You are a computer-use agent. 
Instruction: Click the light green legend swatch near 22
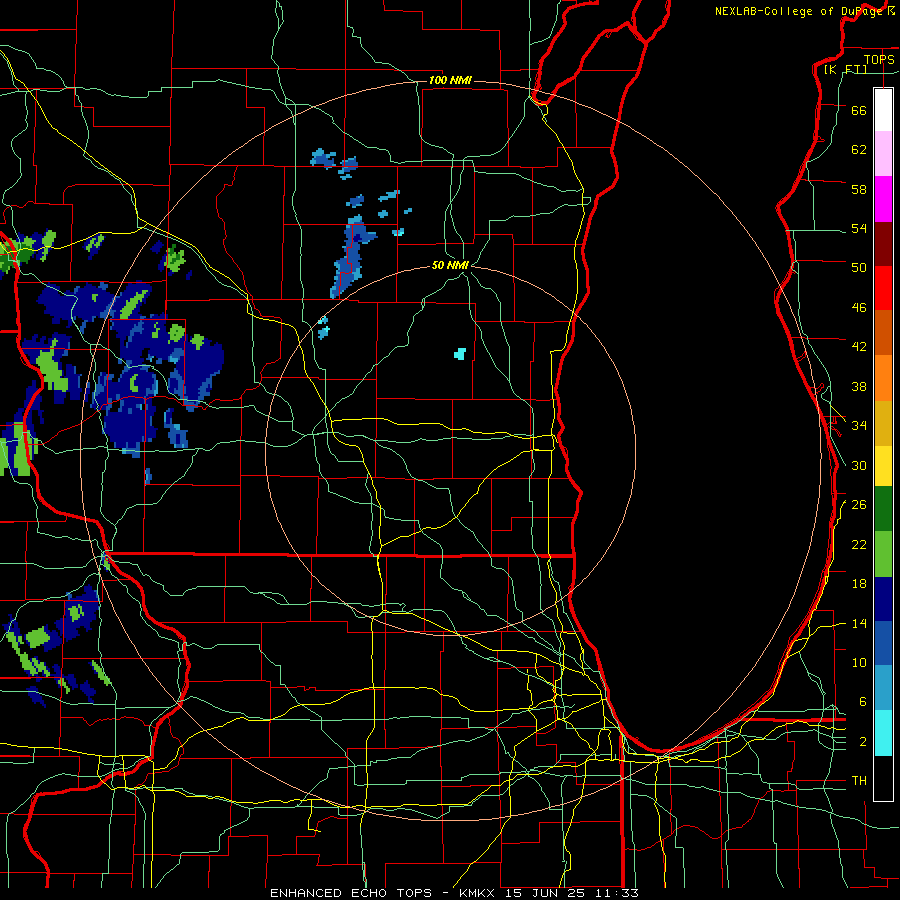tap(883, 554)
